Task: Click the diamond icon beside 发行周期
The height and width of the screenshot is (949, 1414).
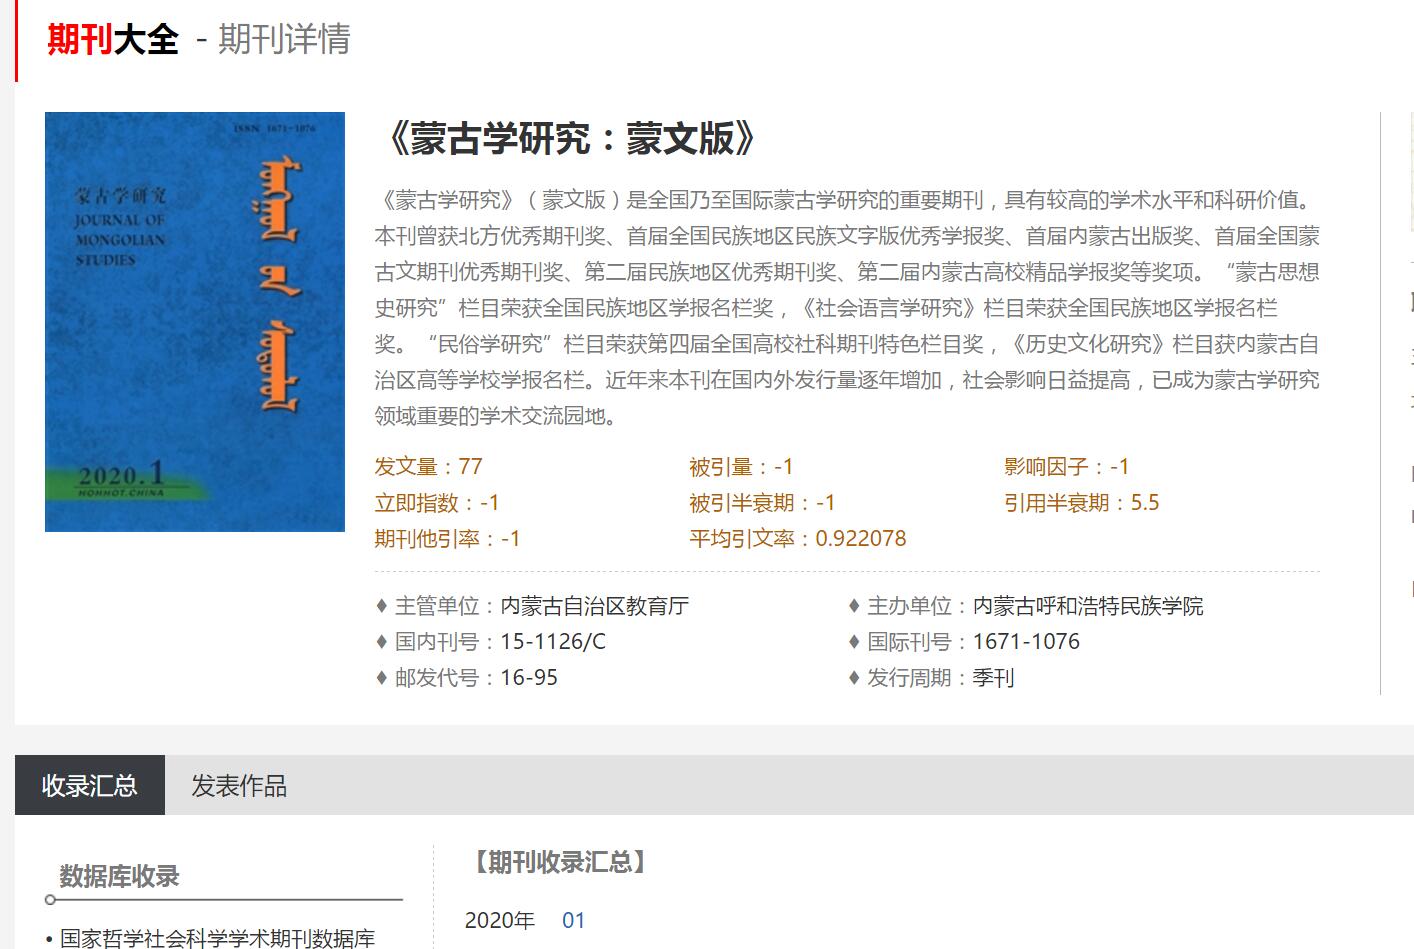Action: click(853, 678)
